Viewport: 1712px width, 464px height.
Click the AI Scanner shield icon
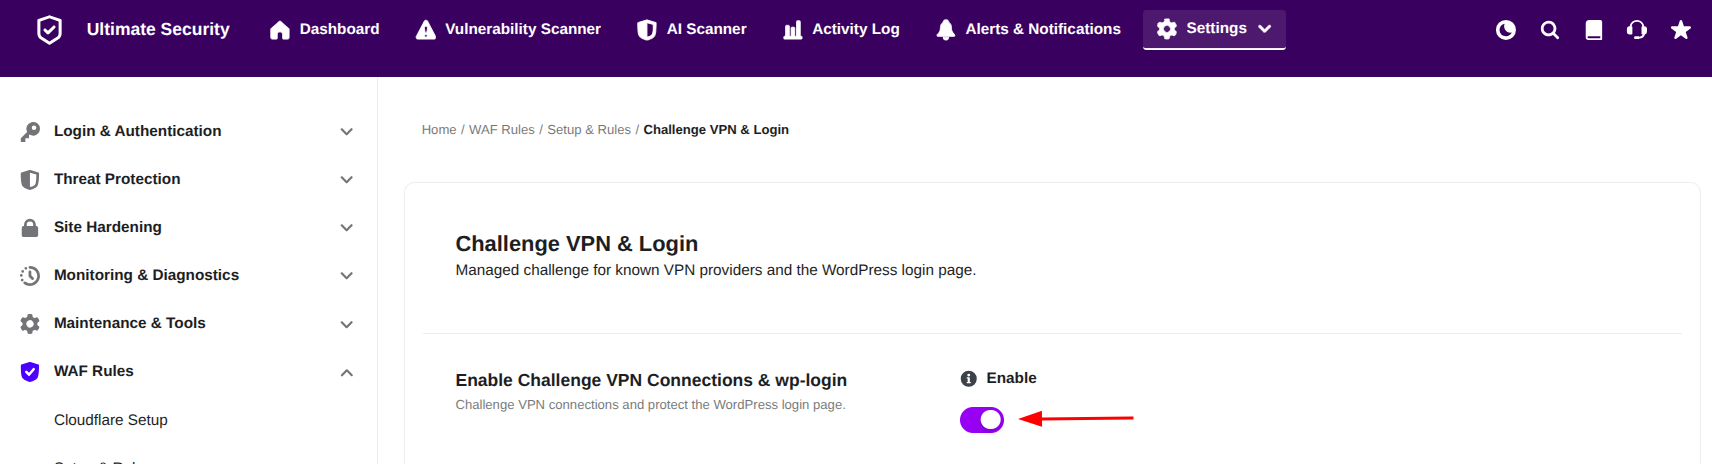647,30
